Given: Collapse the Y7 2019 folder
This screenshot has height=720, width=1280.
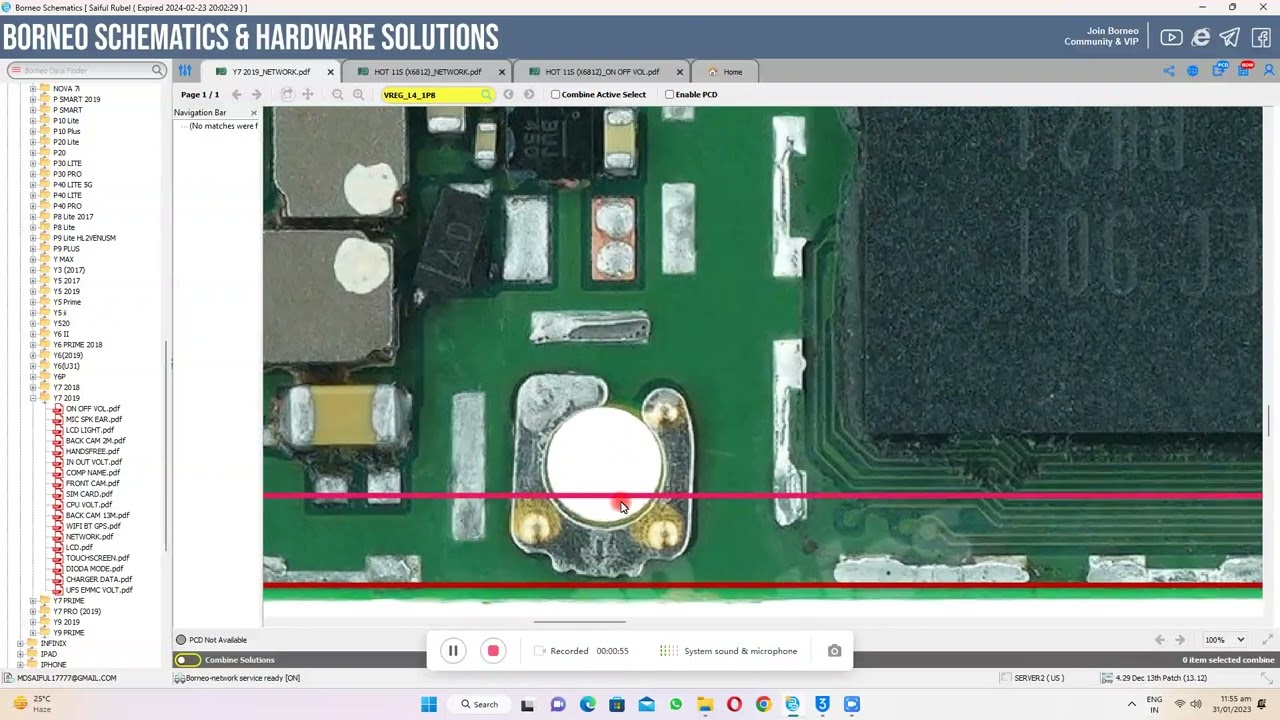Looking at the screenshot, I should [32, 398].
